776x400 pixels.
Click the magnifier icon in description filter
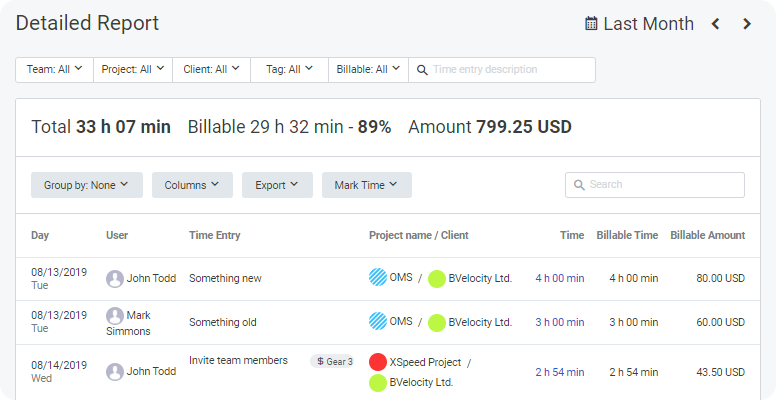[422, 70]
